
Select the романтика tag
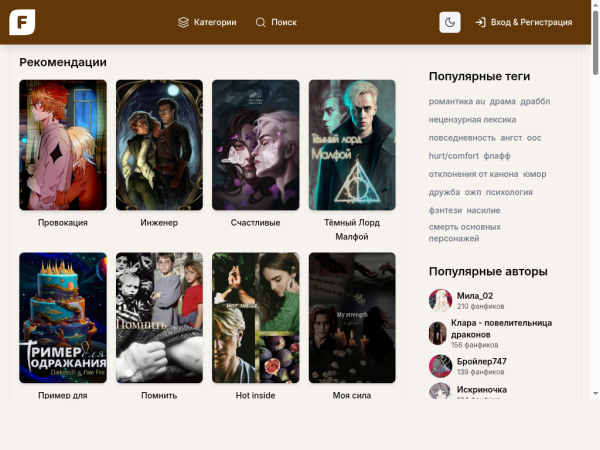[x=451, y=101]
